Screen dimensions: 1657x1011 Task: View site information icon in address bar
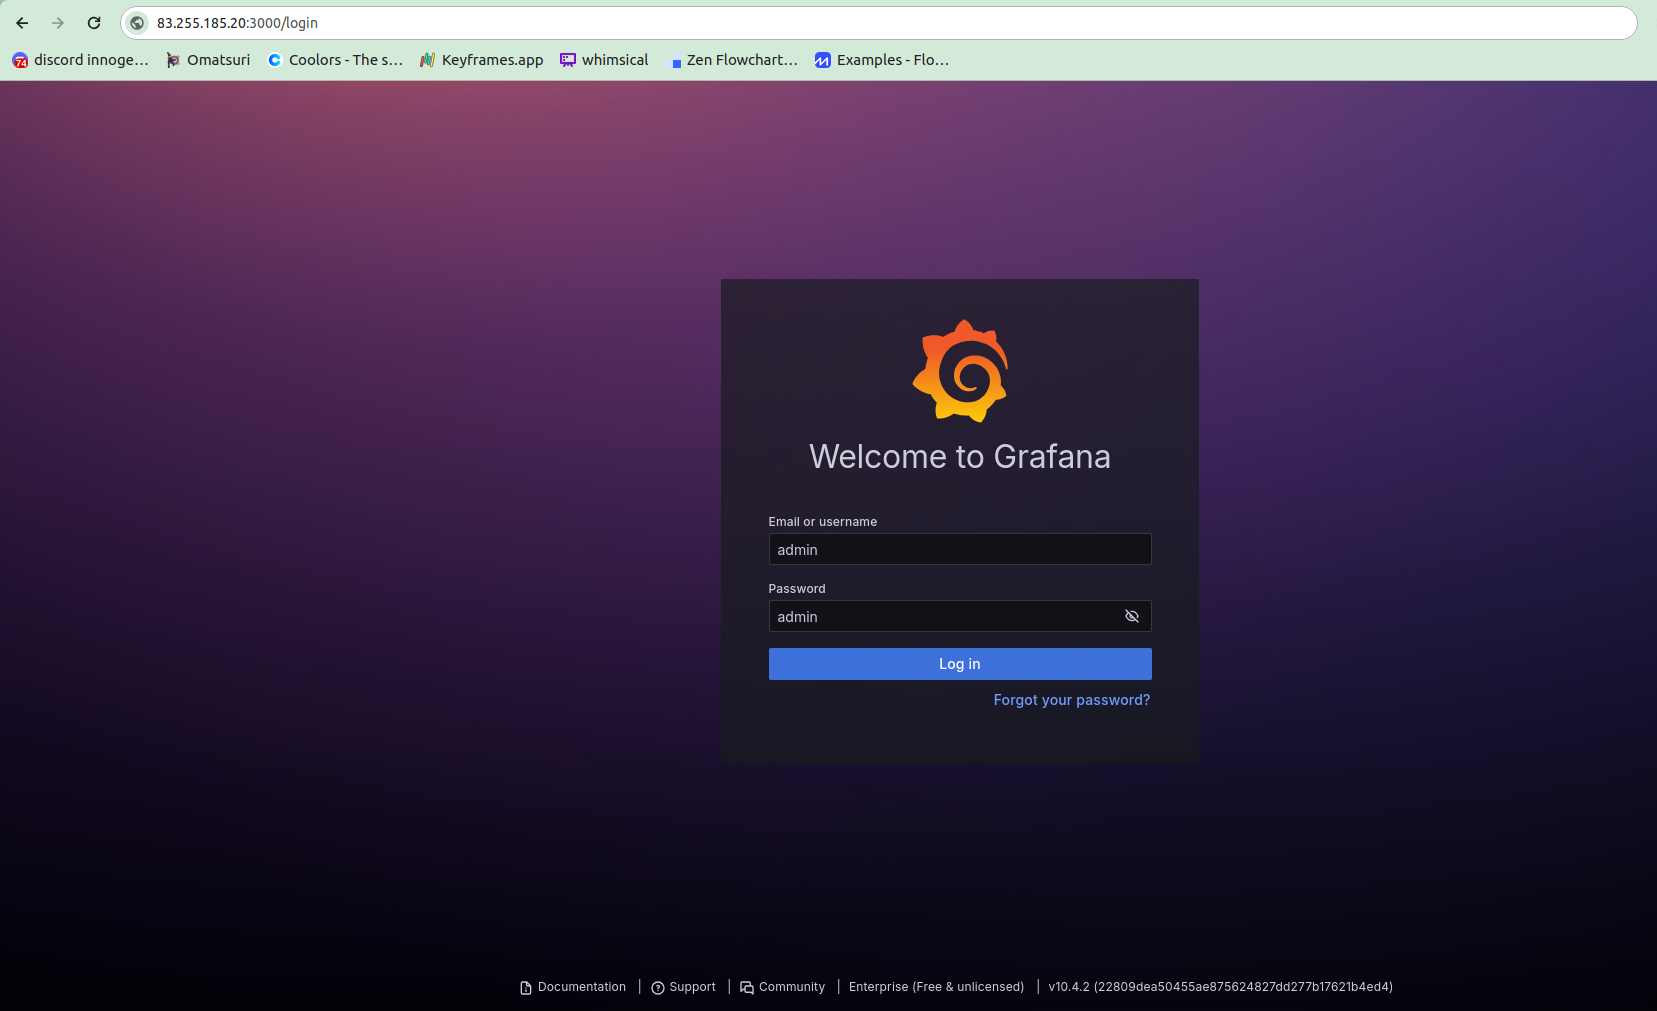pyautogui.click(x=138, y=23)
